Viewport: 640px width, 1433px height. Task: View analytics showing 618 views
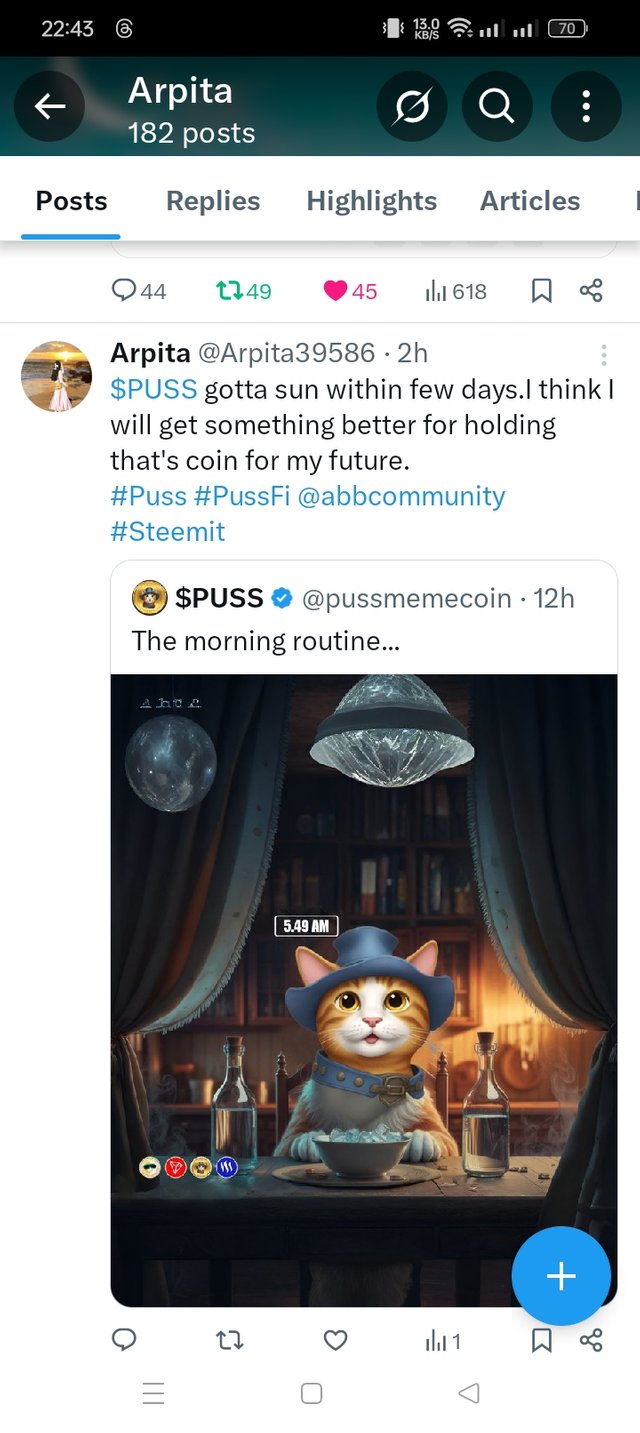(436, 291)
